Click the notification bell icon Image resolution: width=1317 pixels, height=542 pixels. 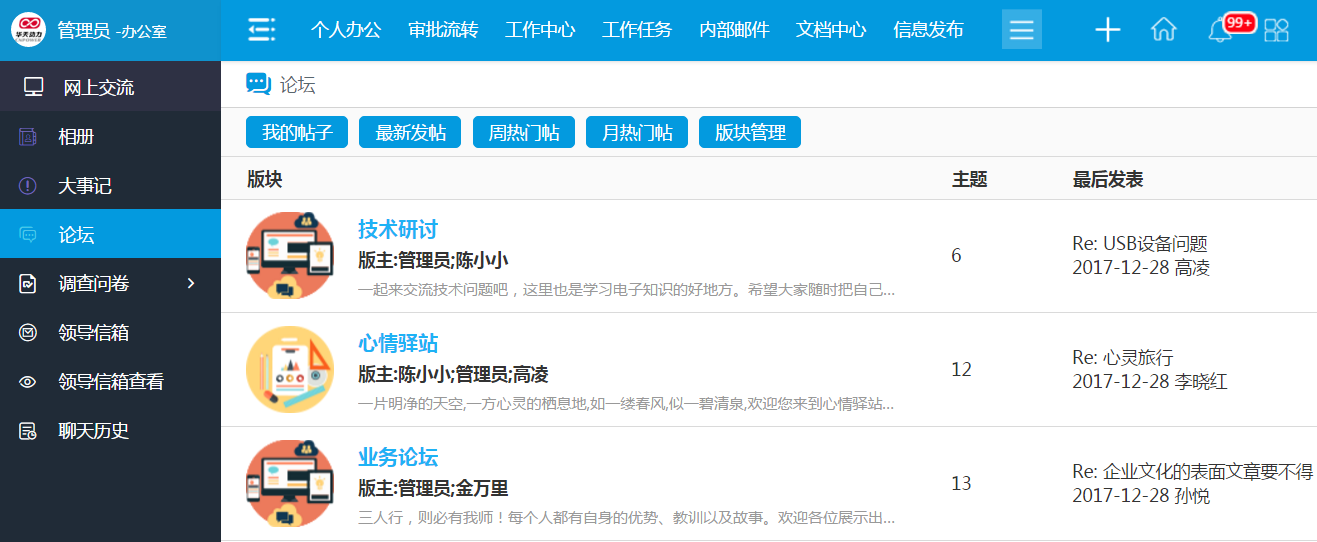1219,31
